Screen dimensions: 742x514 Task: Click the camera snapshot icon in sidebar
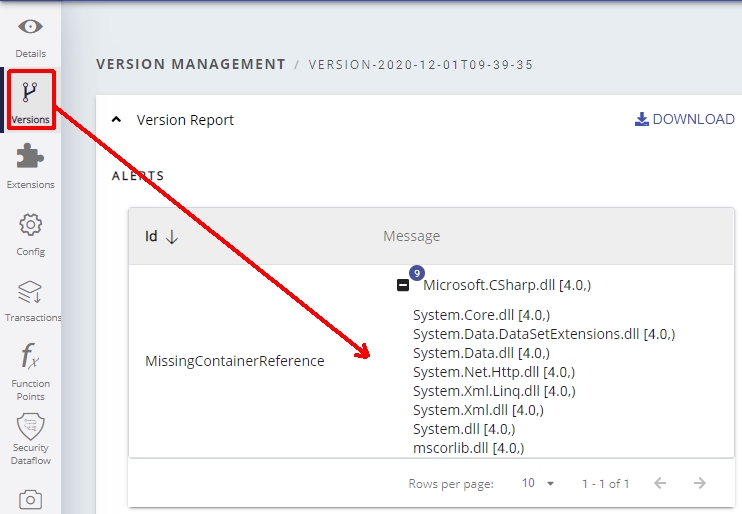click(x=30, y=498)
